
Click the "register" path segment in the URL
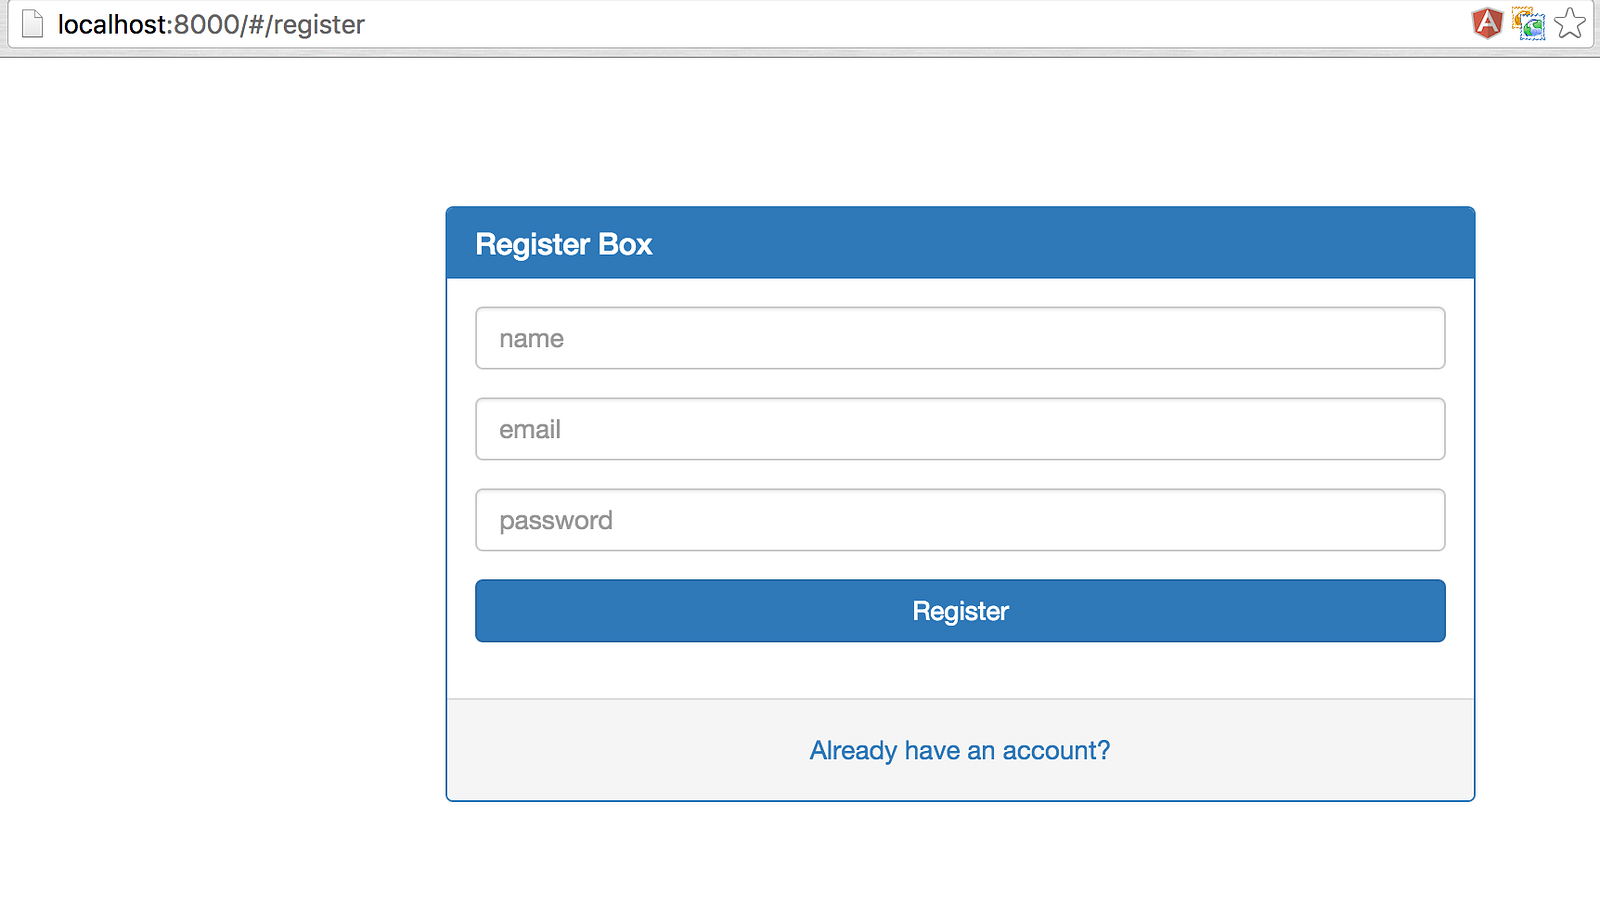318,24
